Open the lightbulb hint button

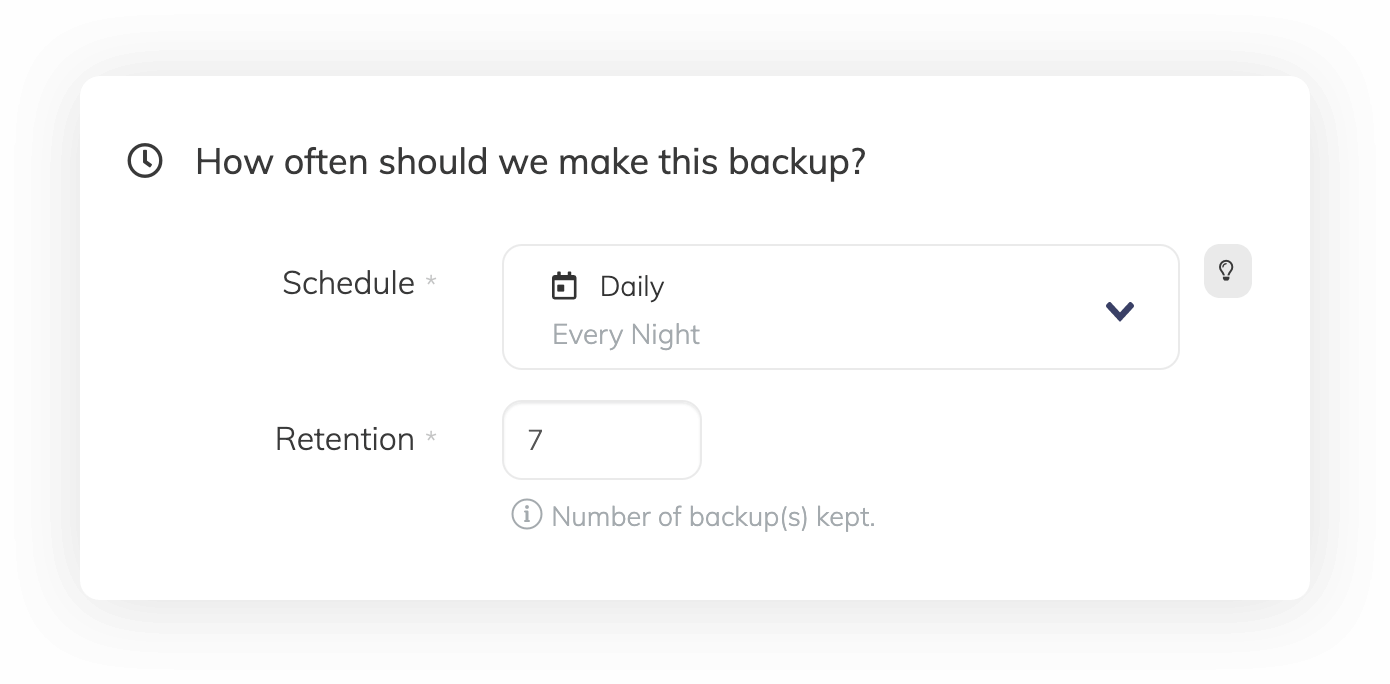pos(1227,271)
